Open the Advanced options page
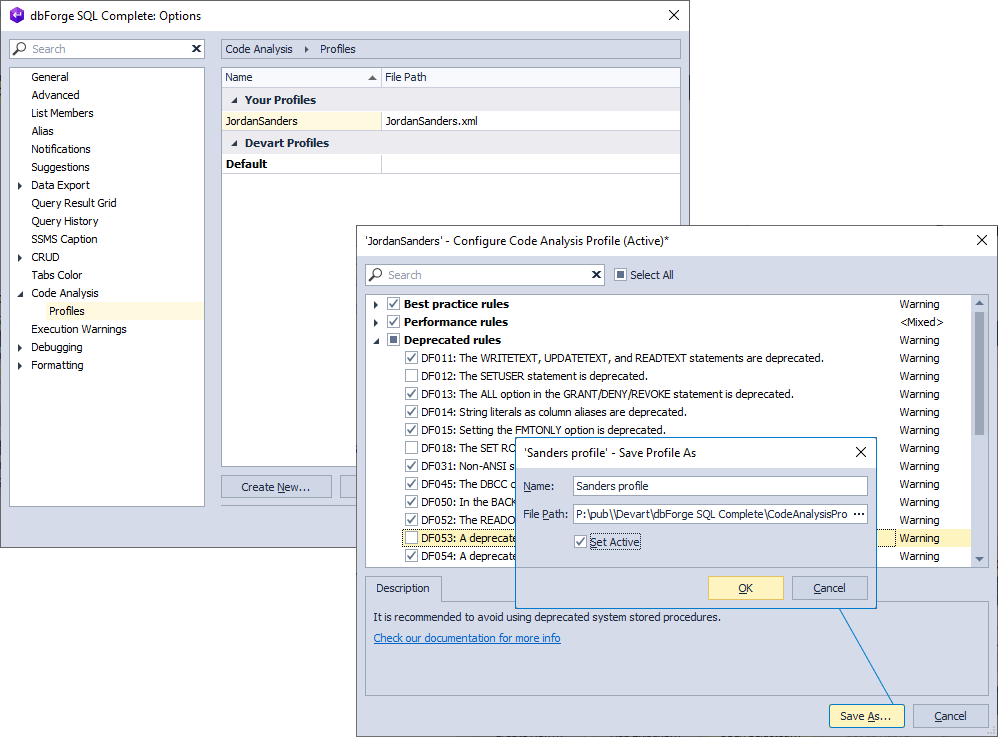The width and height of the screenshot is (998, 737). pyautogui.click(x=55, y=95)
